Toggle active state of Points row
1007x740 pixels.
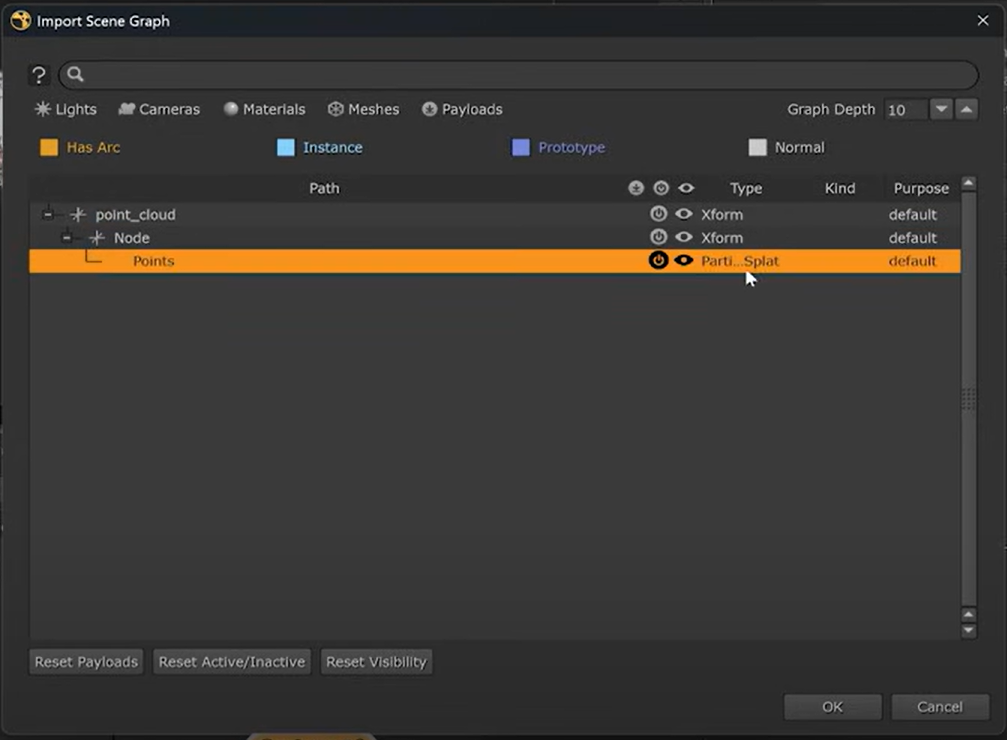coord(658,261)
